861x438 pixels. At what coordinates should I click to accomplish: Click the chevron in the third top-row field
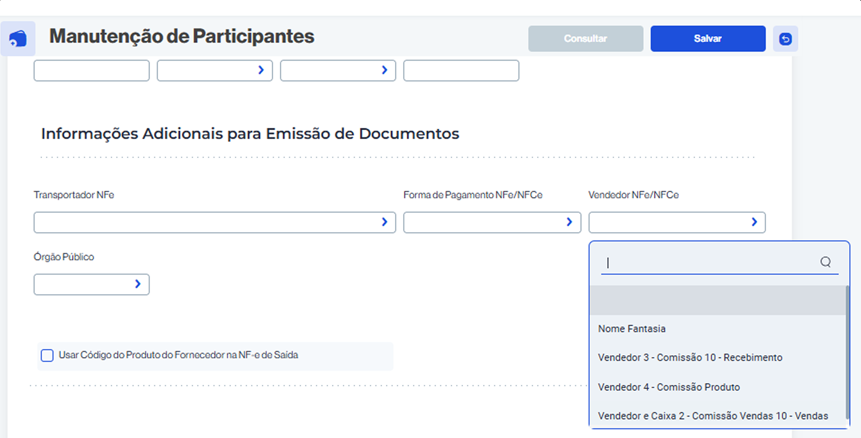click(384, 70)
